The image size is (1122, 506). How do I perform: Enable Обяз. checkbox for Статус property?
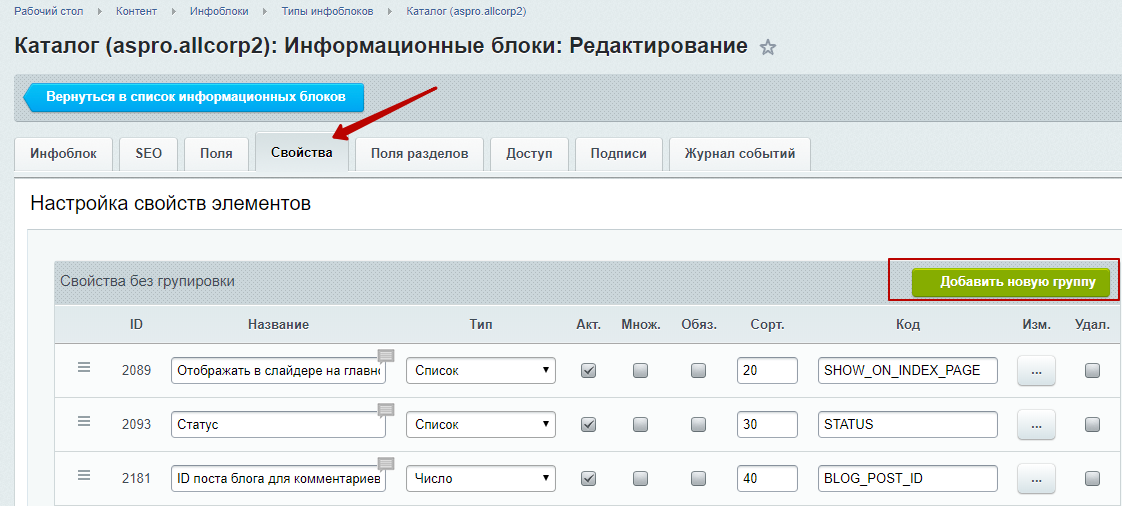[698, 424]
